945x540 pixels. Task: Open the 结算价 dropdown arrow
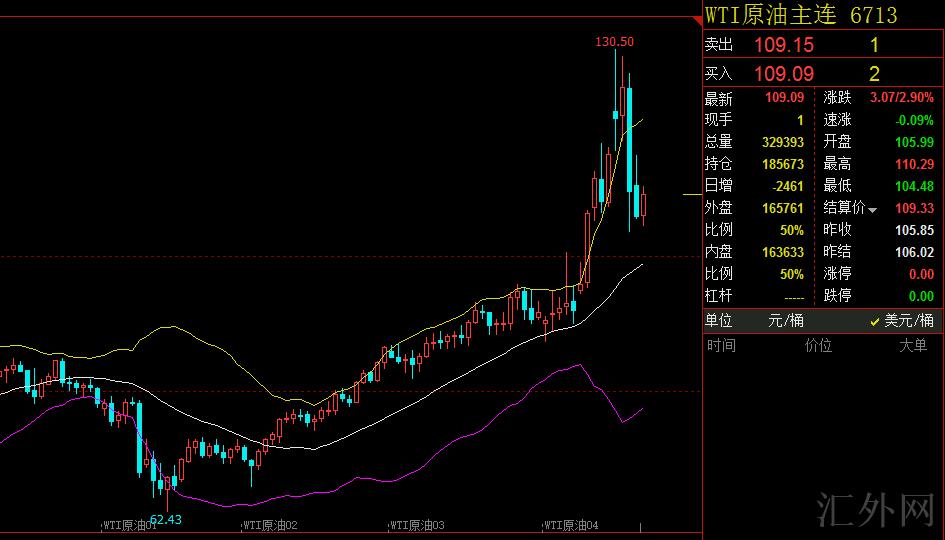tap(872, 210)
